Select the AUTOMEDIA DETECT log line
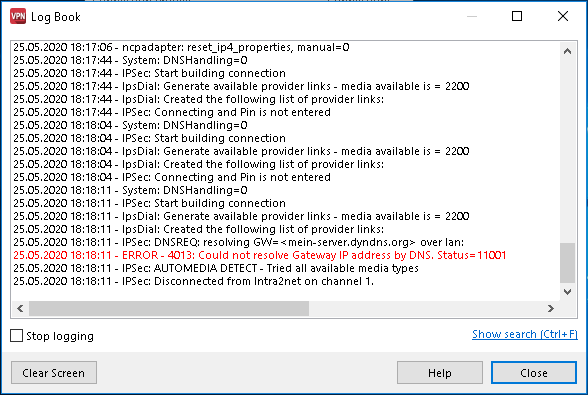Screen dimensions: 588x395 [x=216, y=268]
